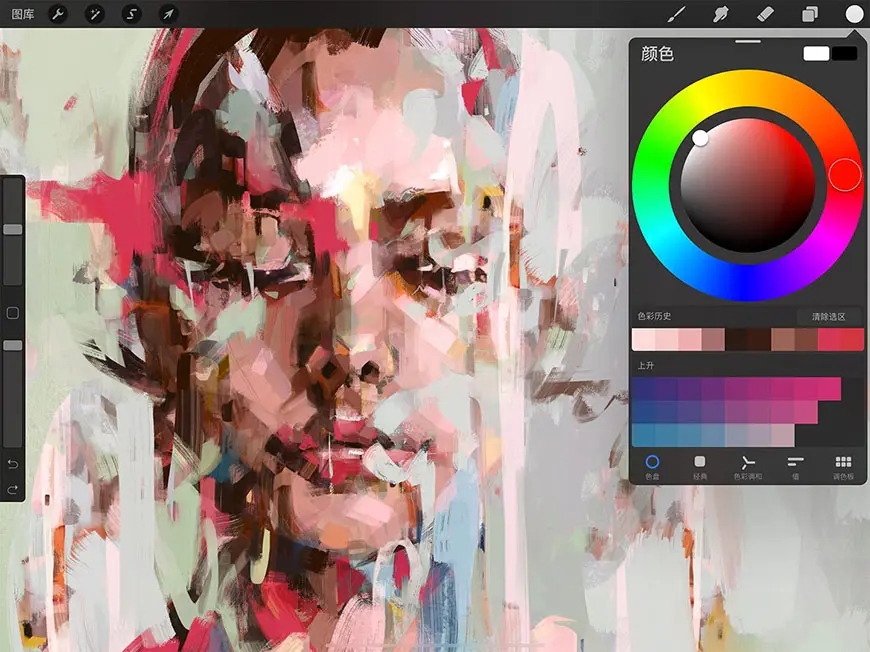Screen dimensions: 870x652
Task: Click the black secondary color chip
Action: (845, 53)
